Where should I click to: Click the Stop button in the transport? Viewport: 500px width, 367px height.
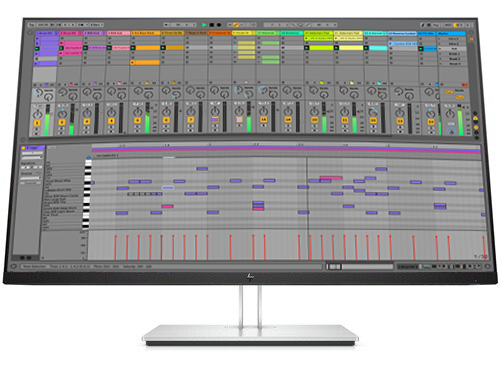click(x=212, y=25)
